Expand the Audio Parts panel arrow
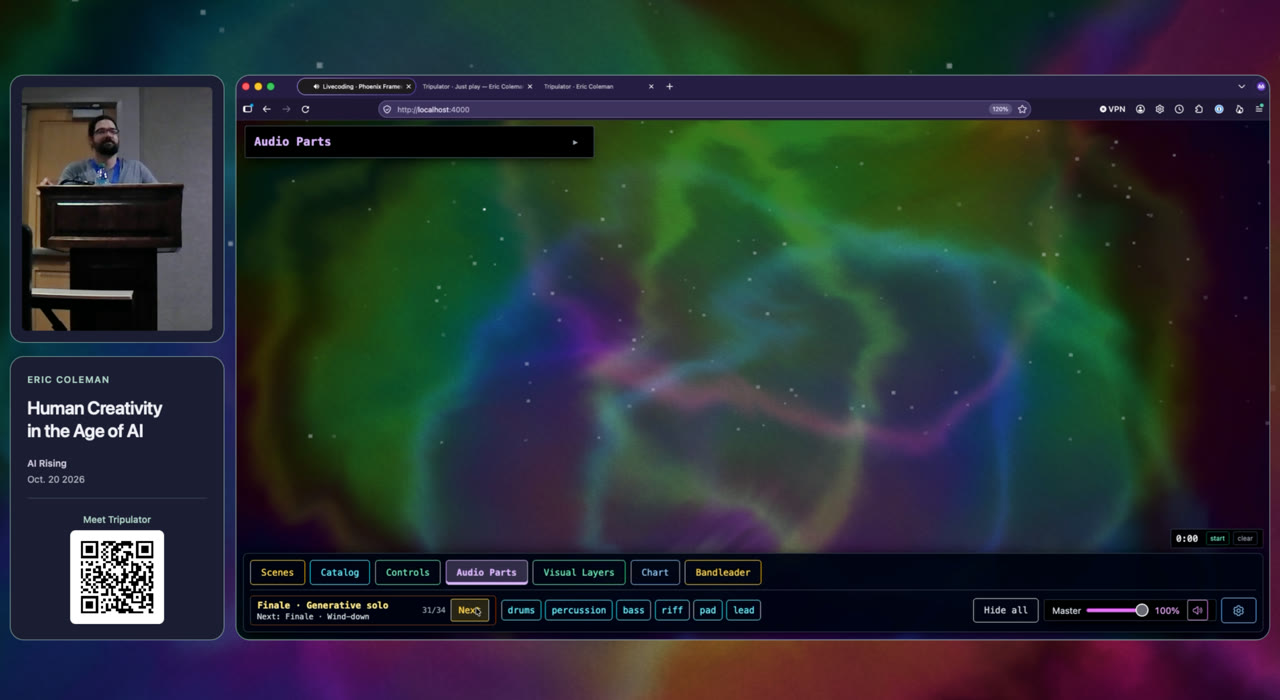Image resolution: width=1280 pixels, height=700 pixels. click(x=575, y=142)
